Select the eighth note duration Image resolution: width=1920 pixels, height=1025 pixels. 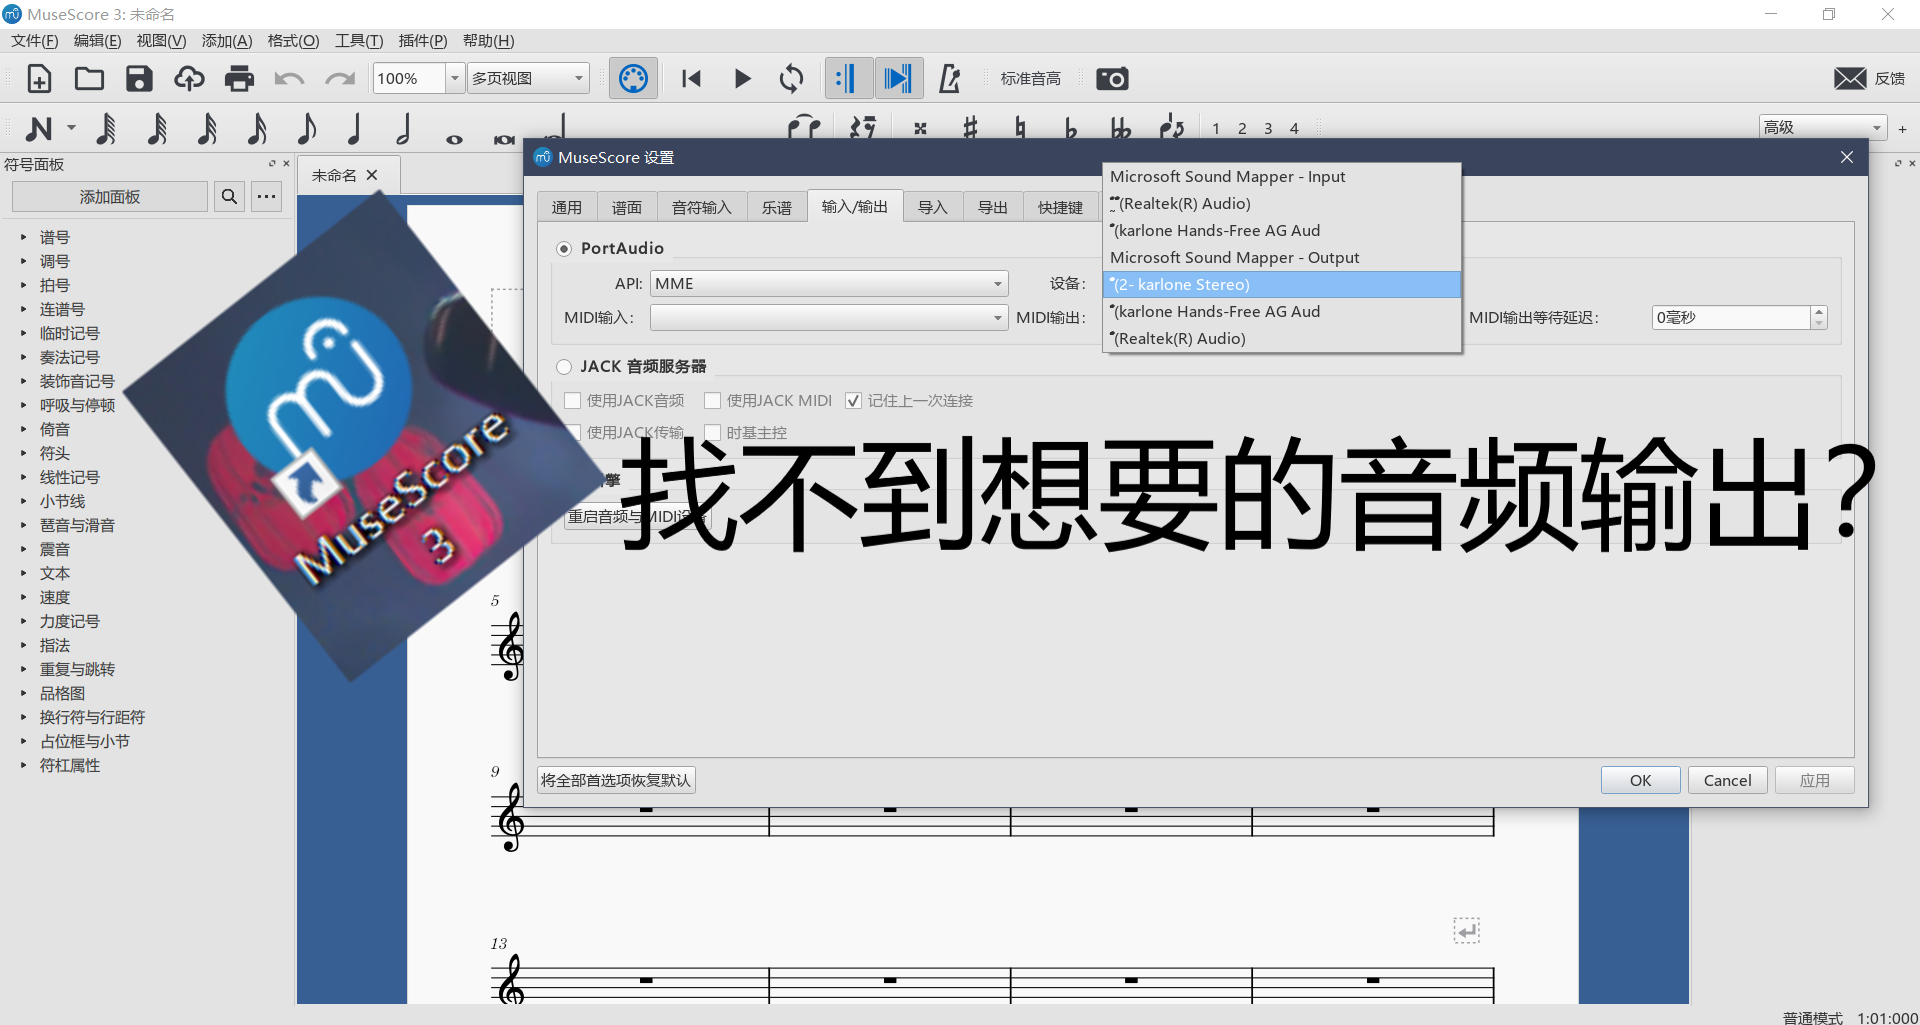tap(306, 128)
